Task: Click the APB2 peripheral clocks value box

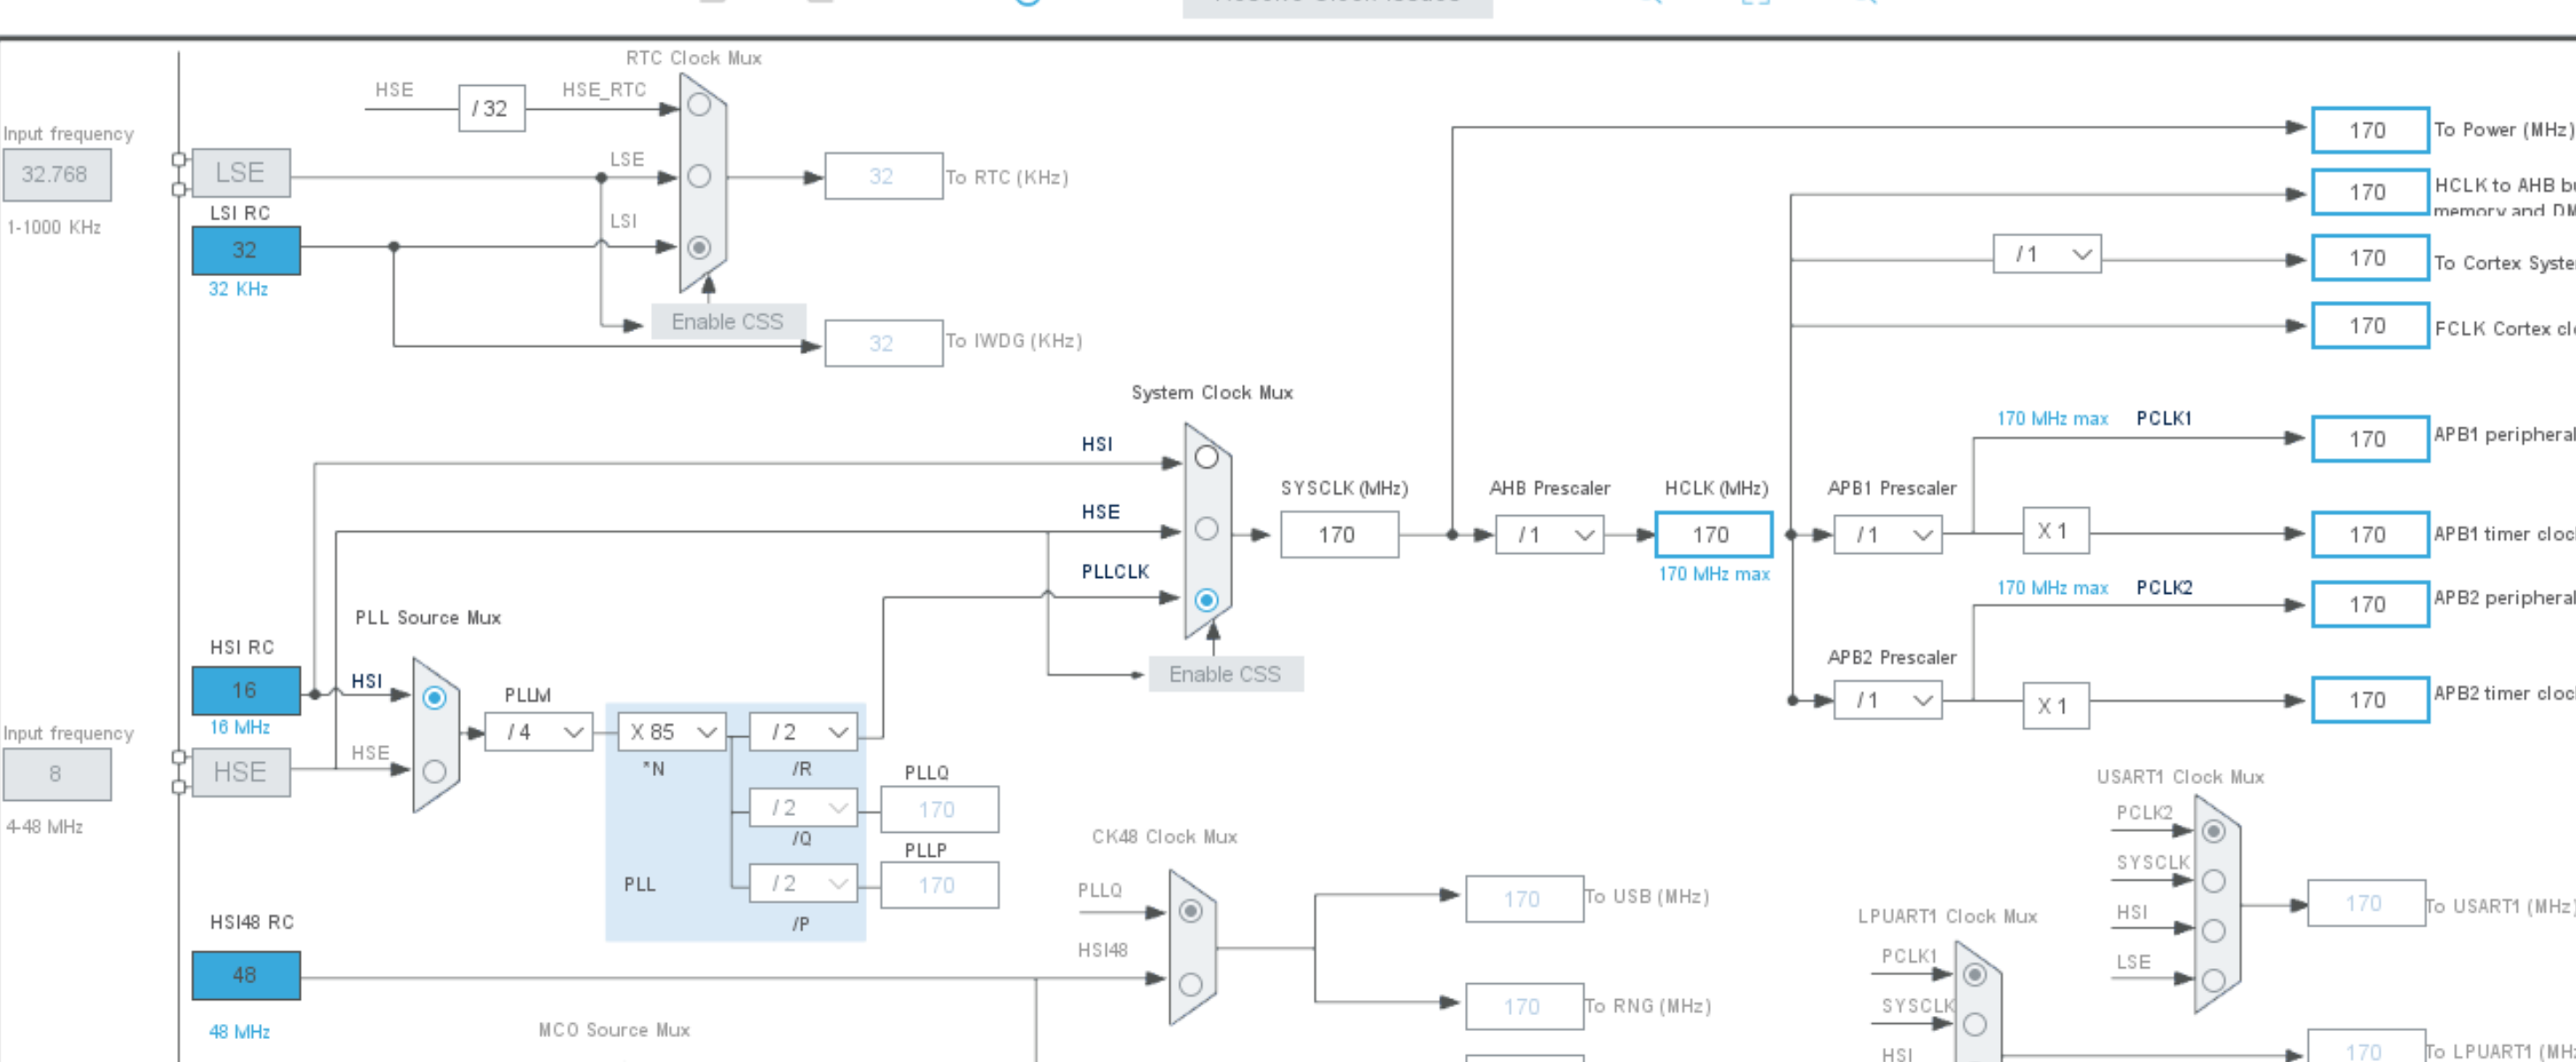Action: point(2370,605)
